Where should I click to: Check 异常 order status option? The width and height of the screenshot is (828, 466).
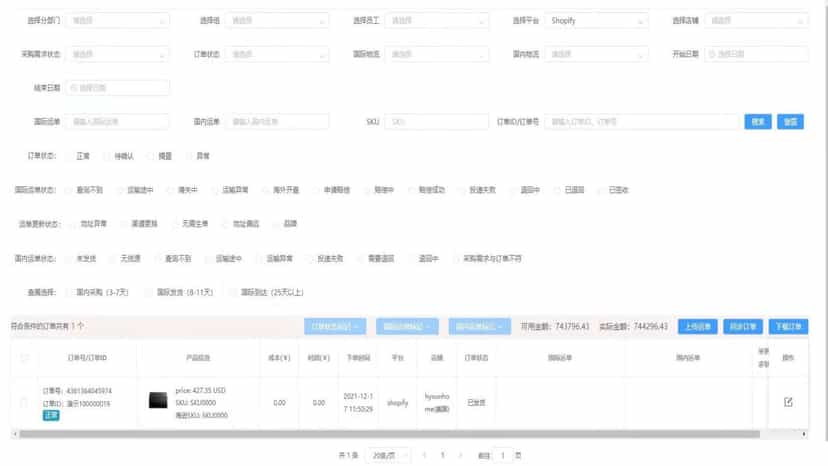189,156
